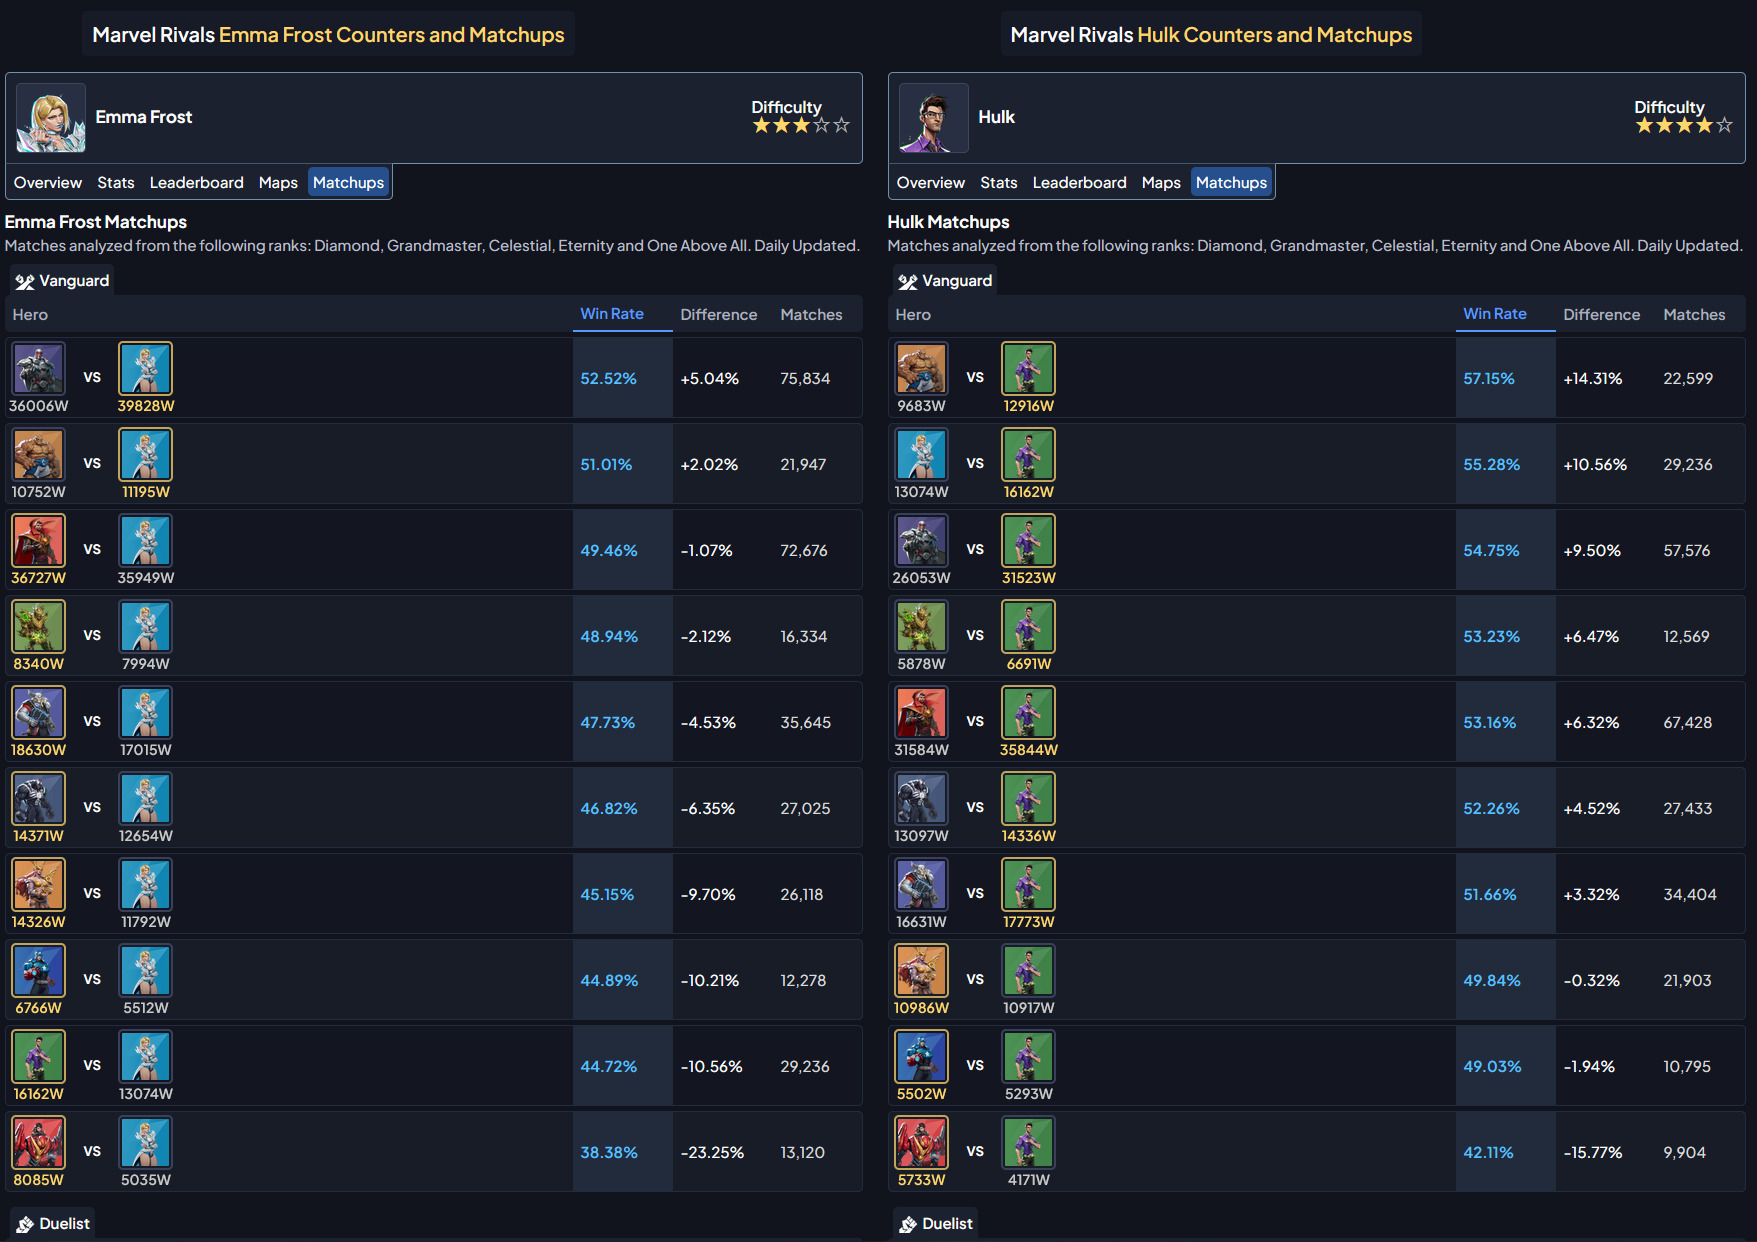This screenshot has width=1757, height=1242.
Task: Sort Emma Frost matchups by Matches column
Action: point(811,315)
